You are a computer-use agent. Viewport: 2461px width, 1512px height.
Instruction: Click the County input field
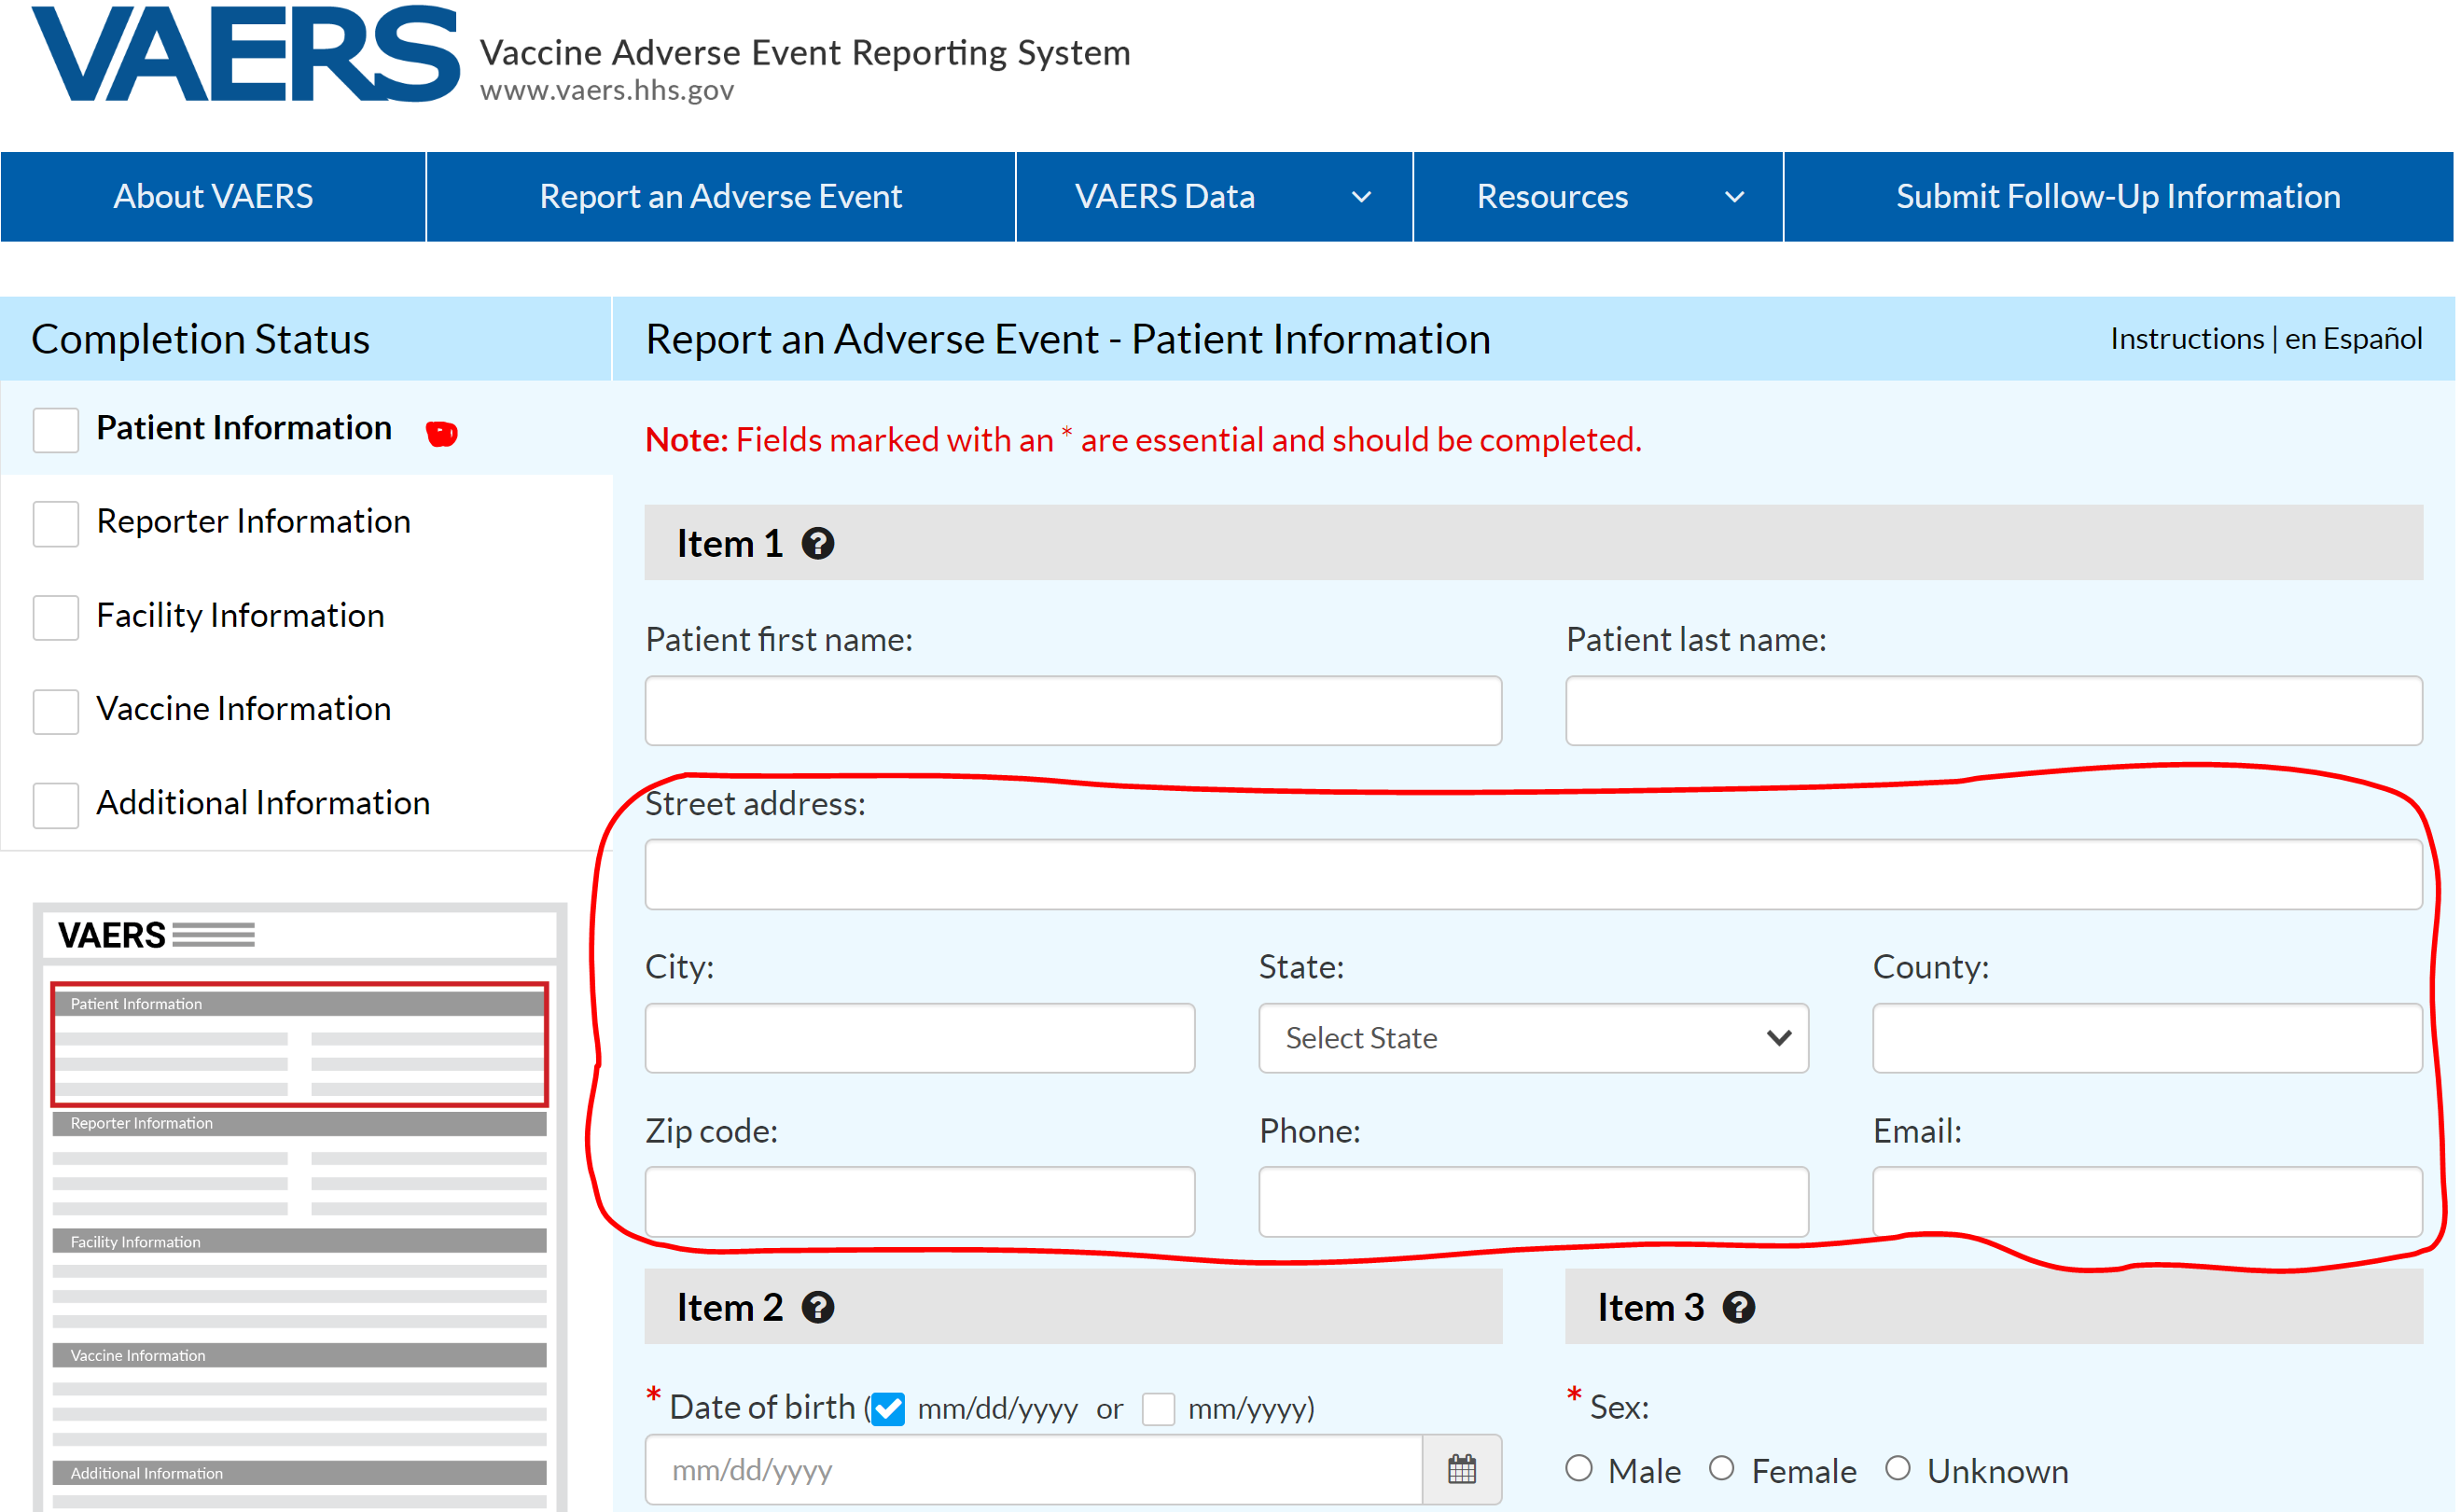click(2147, 1038)
